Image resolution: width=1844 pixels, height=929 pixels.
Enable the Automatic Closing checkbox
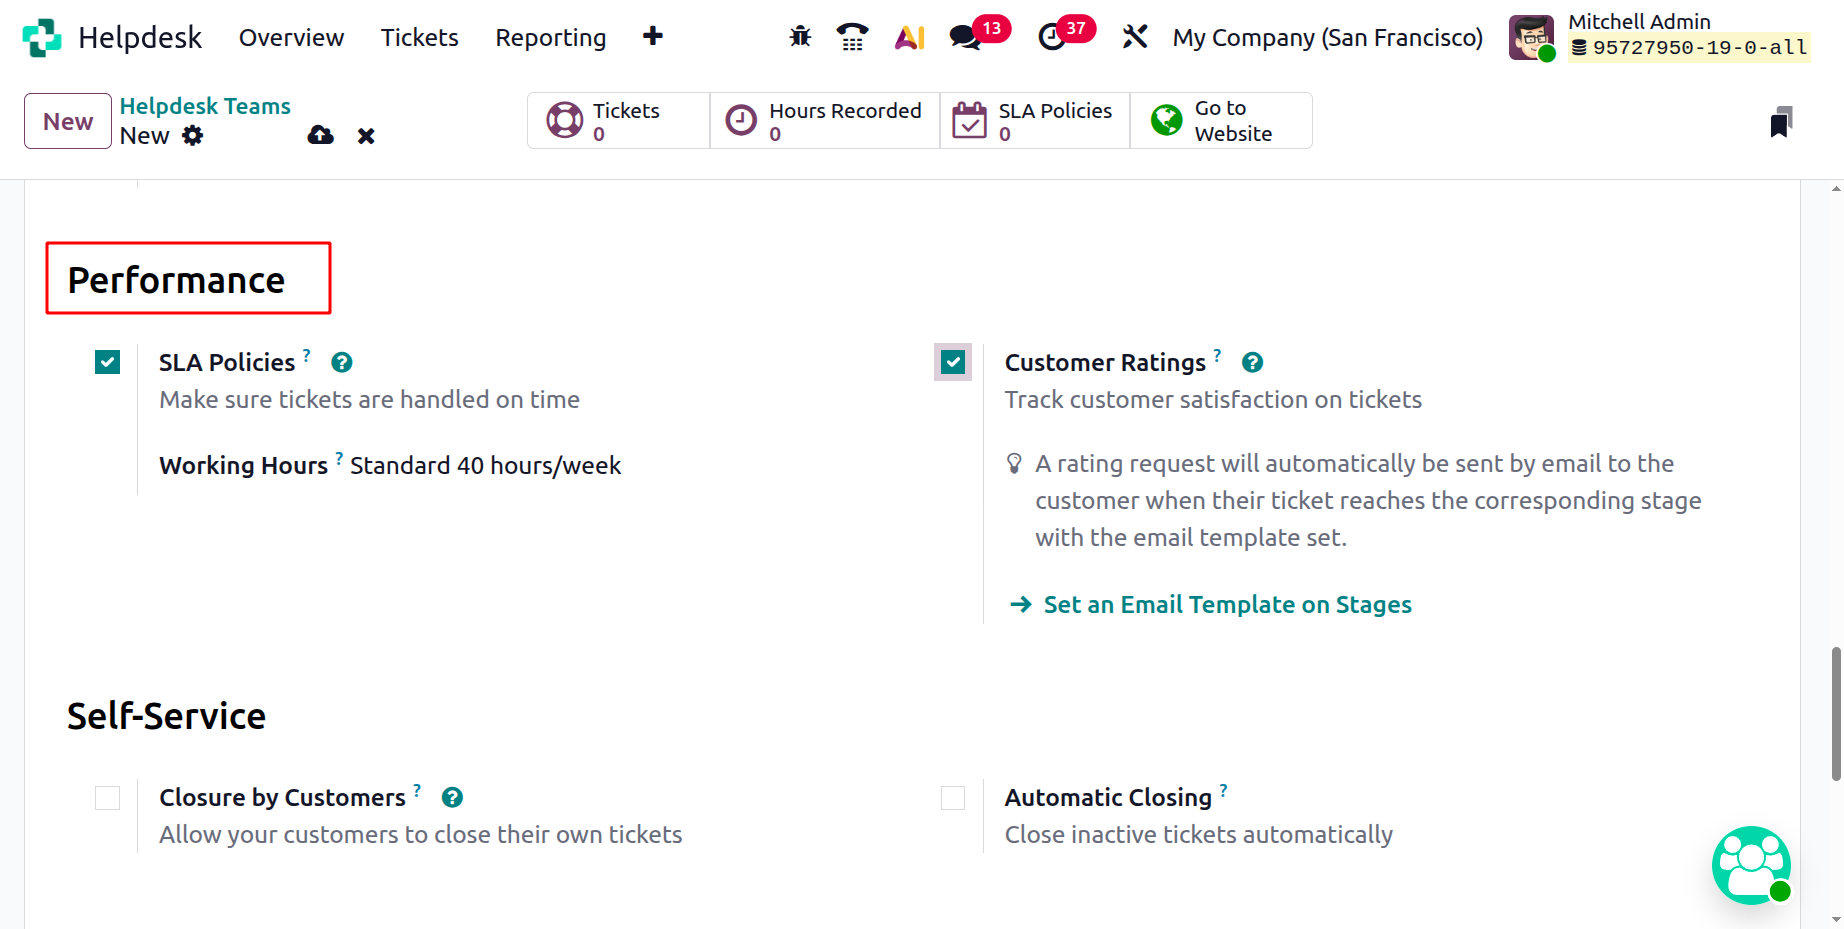pos(953,797)
